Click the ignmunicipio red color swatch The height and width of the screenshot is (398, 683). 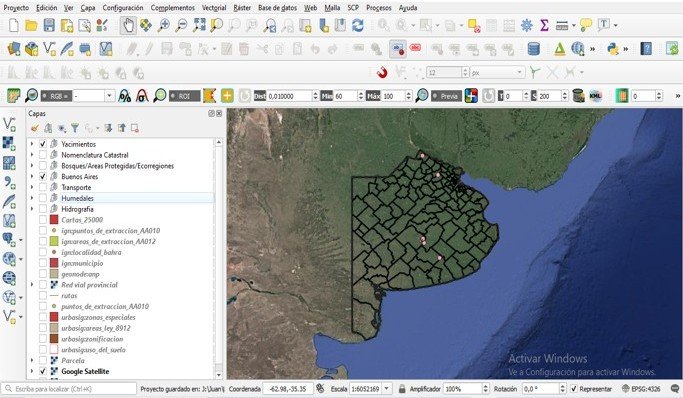54,263
